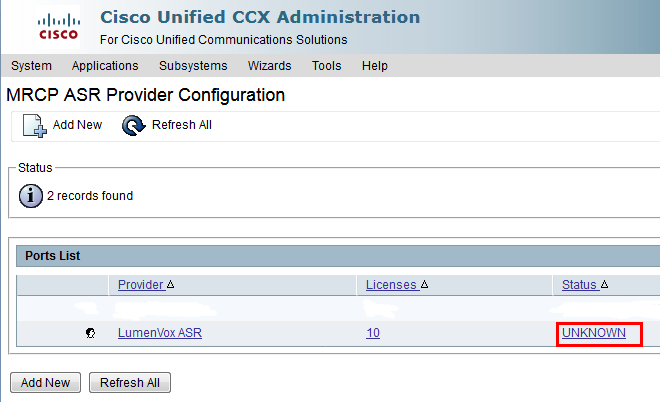Open the Help menu

coord(375,66)
